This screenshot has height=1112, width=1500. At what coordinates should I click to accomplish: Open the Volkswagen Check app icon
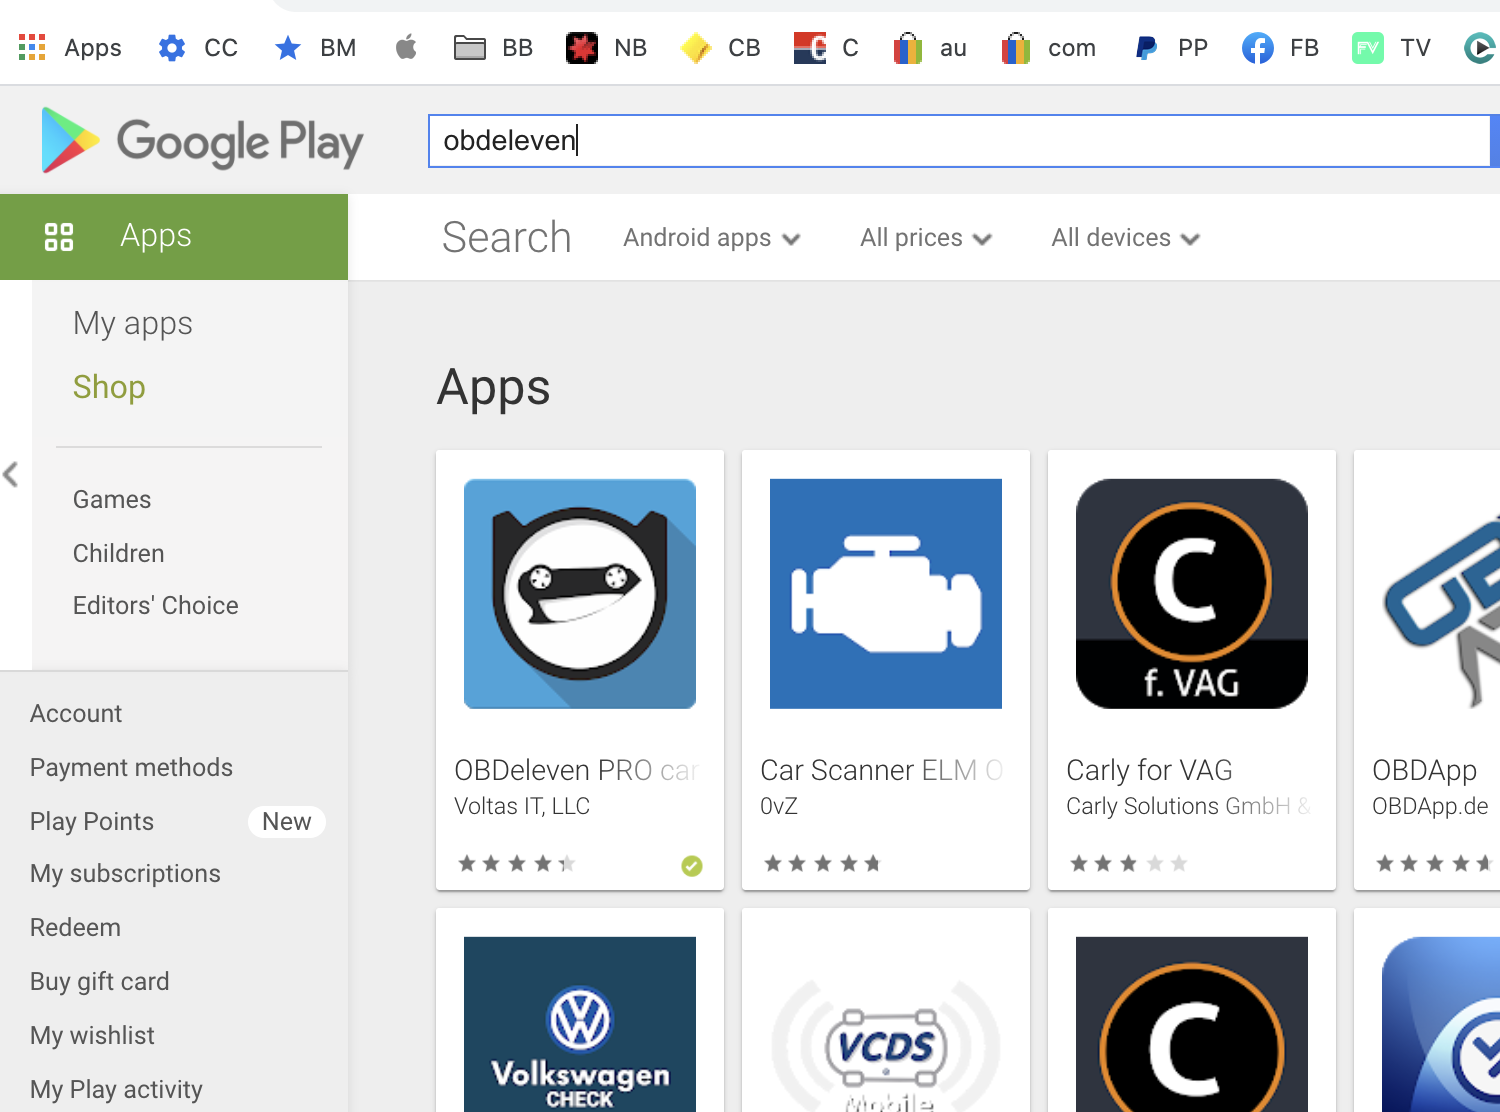point(579,1024)
